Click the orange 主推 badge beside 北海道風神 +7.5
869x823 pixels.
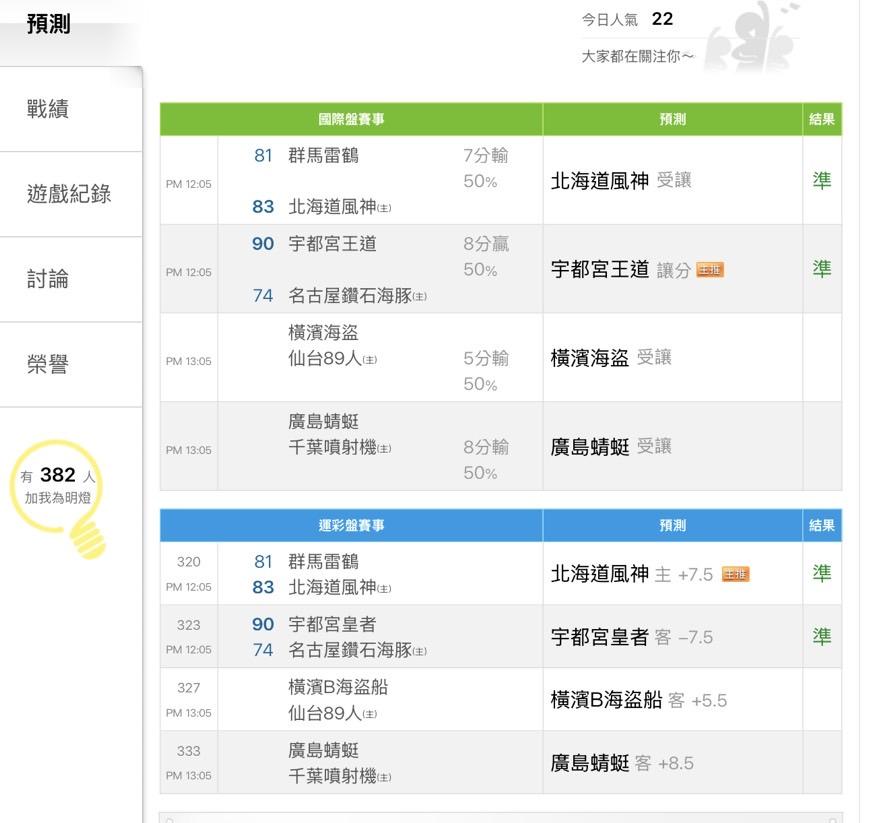(735, 574)
